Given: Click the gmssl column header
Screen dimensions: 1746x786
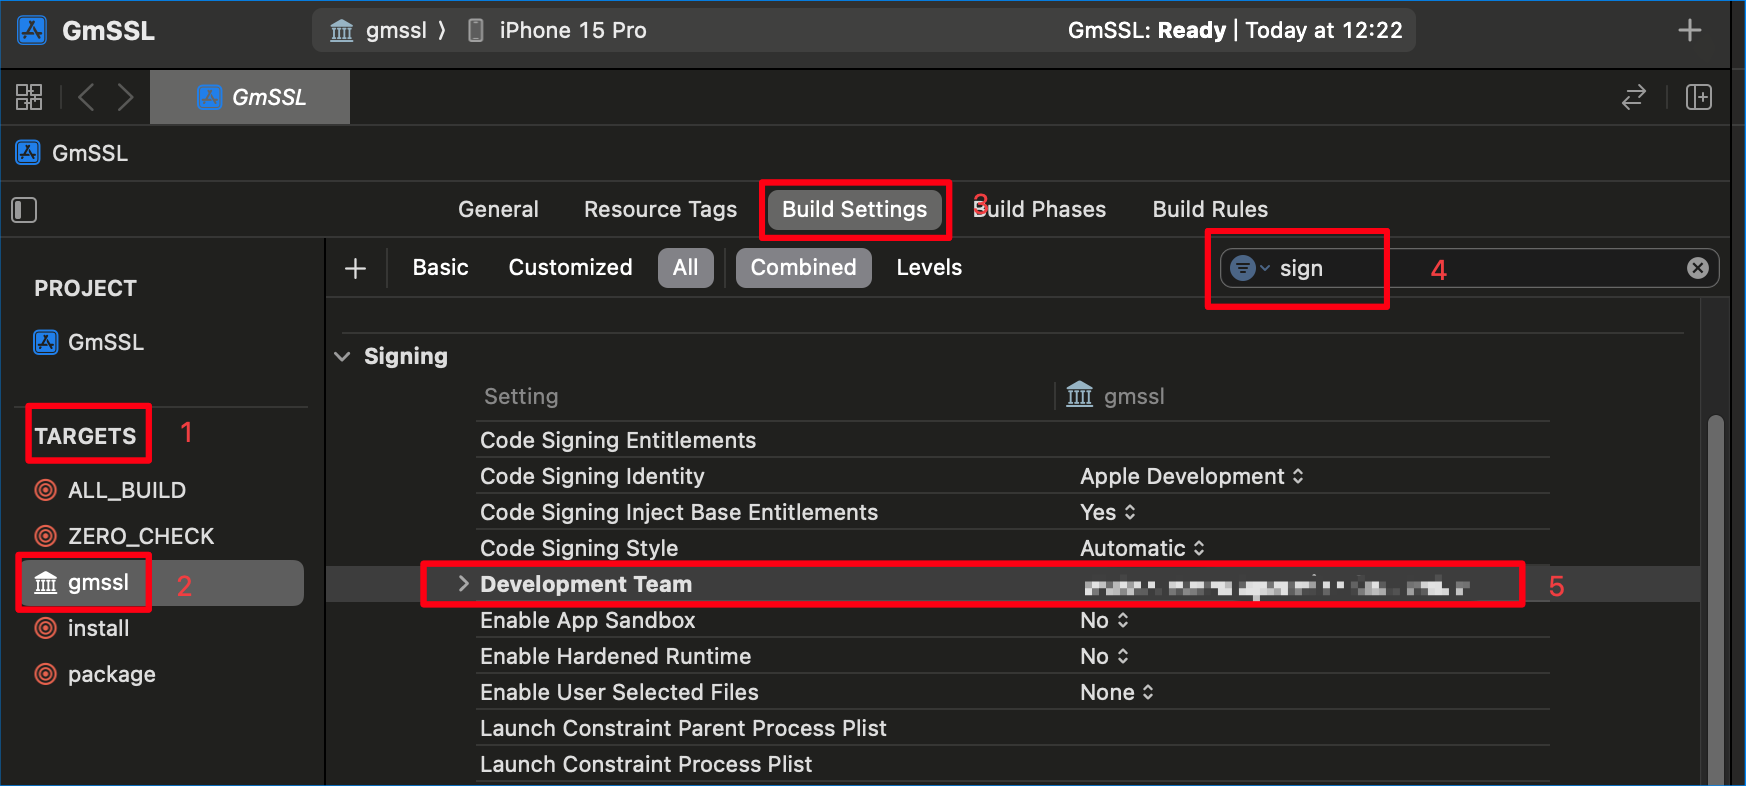Looking at the screenshot, I should [1115, 396].
